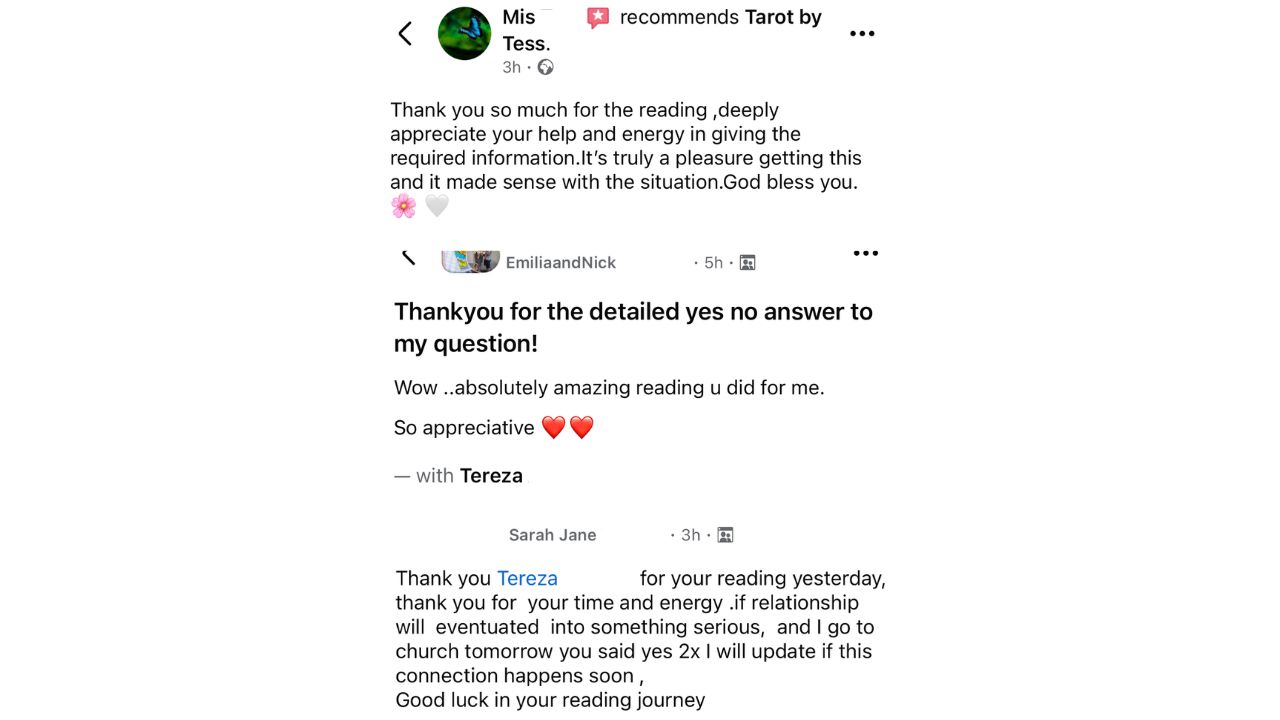1280x720 pixels.
Task: Click the globe privacy icon under Tess
Action: 545,67
